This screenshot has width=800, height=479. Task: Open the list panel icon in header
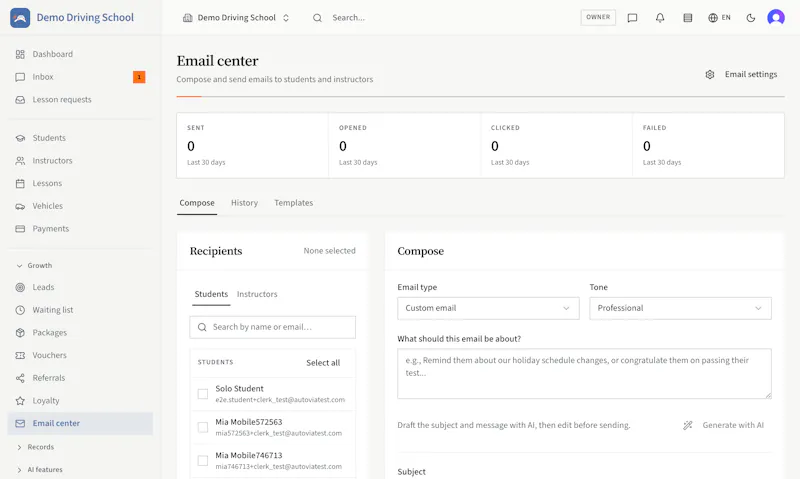(x=687, y=18)
